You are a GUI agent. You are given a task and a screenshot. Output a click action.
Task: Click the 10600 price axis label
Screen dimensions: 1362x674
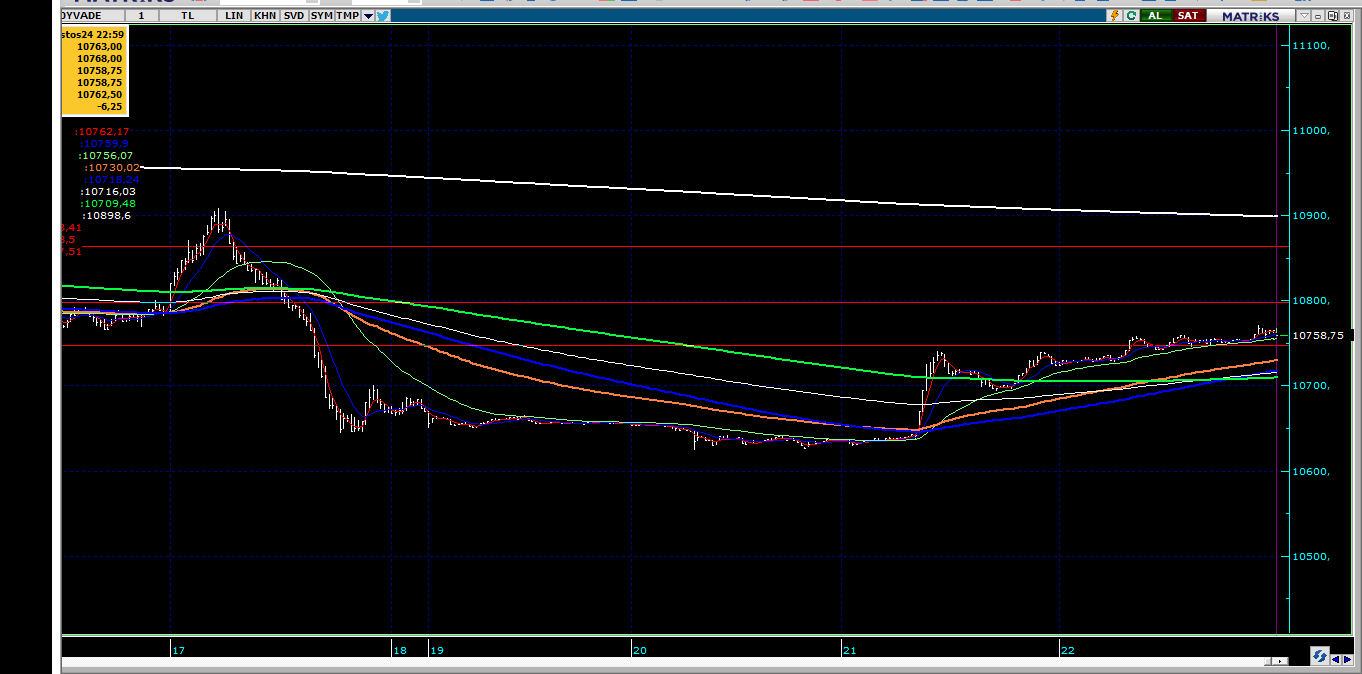click(1311, 472)
